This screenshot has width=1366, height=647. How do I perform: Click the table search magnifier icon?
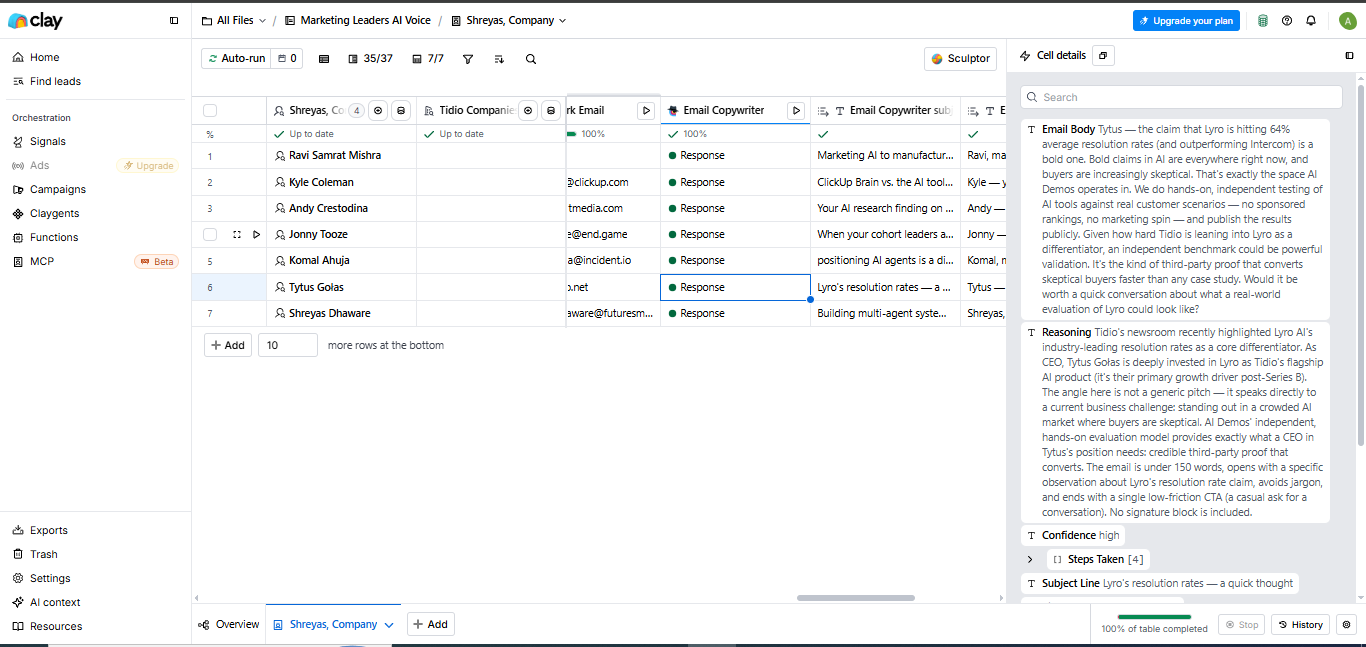[531, 59]
